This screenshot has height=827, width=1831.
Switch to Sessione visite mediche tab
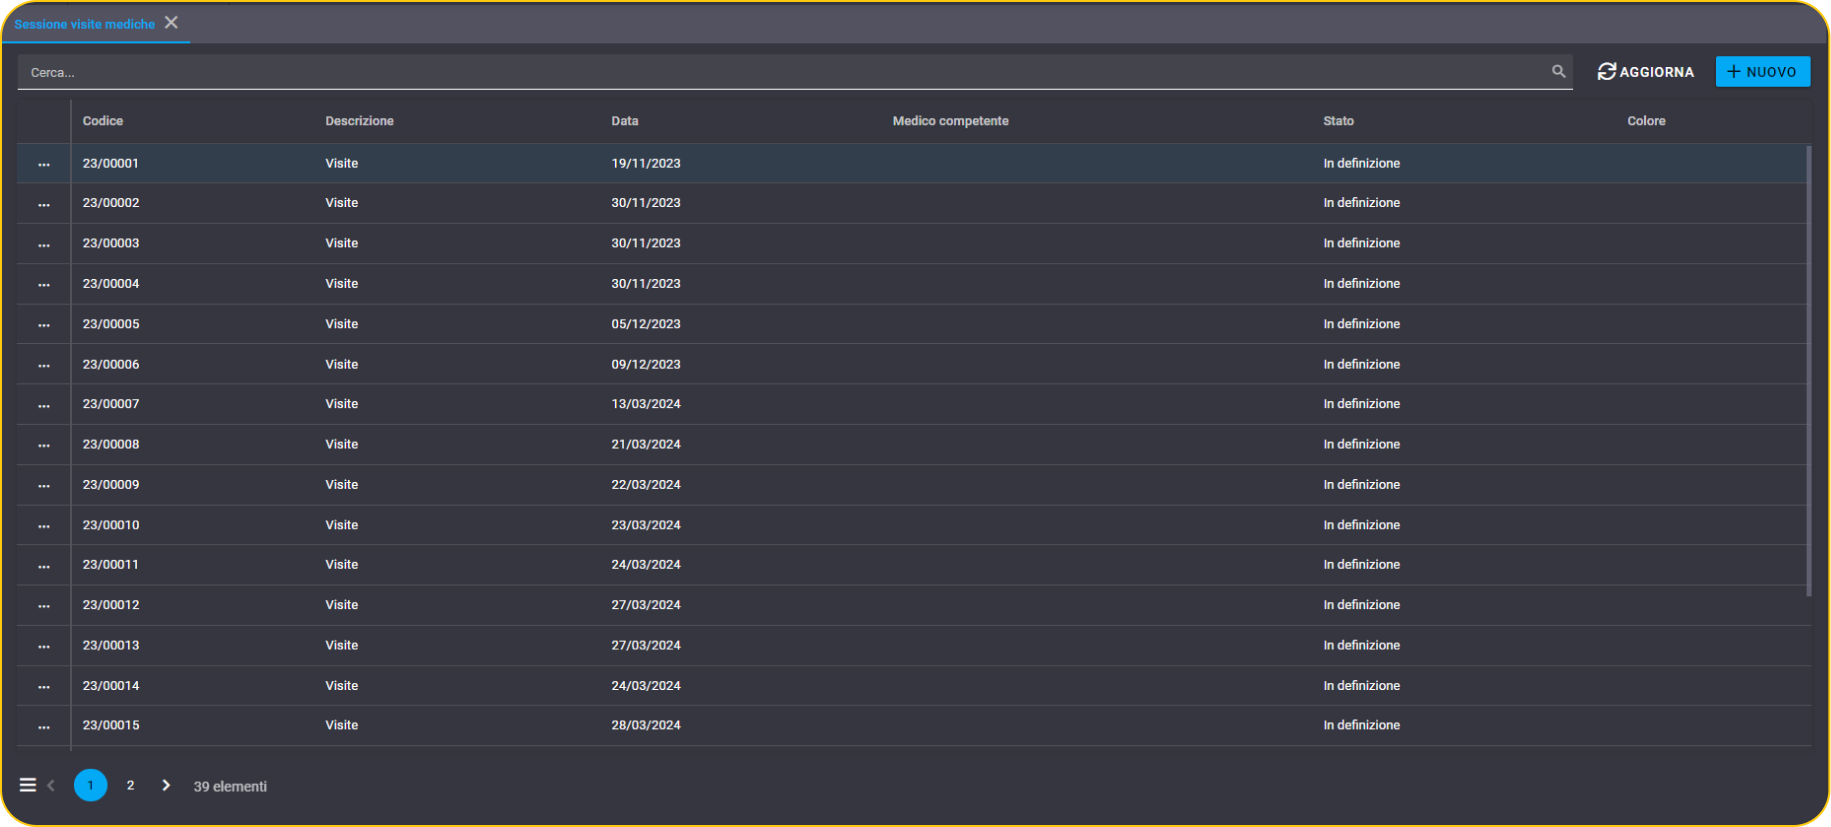pos(84,23)
